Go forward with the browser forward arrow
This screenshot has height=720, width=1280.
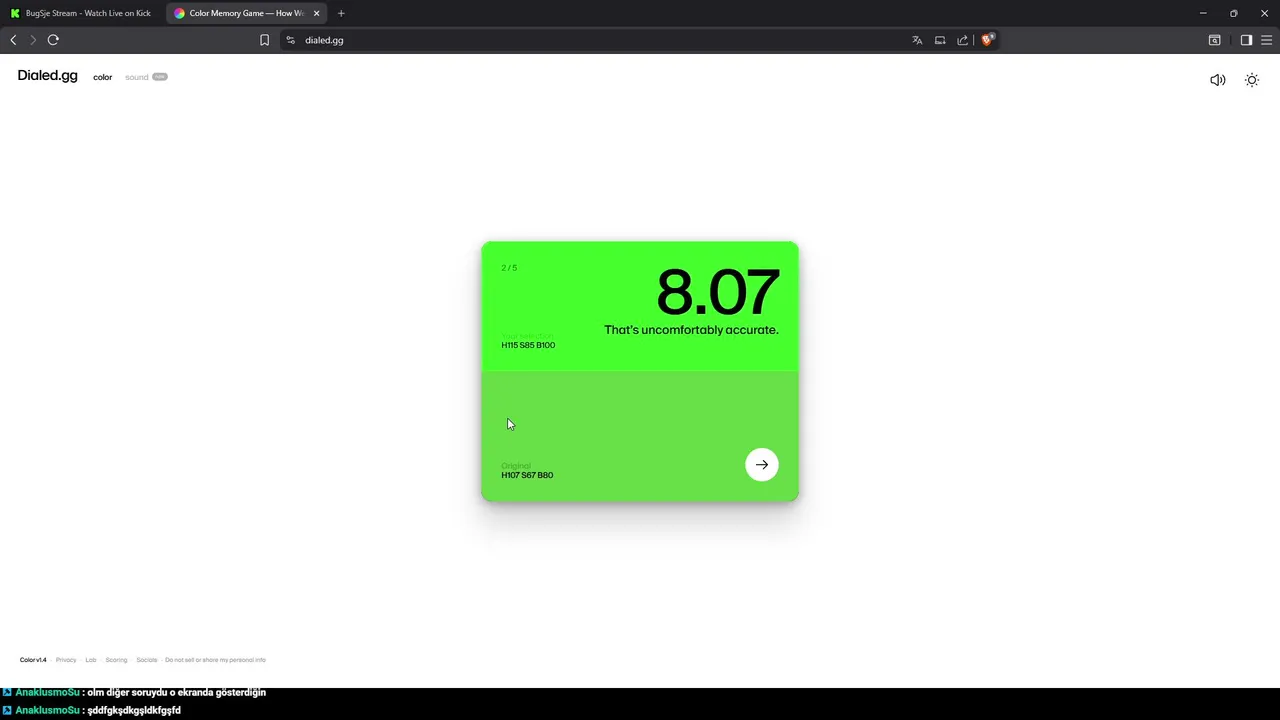click(33, 40)
